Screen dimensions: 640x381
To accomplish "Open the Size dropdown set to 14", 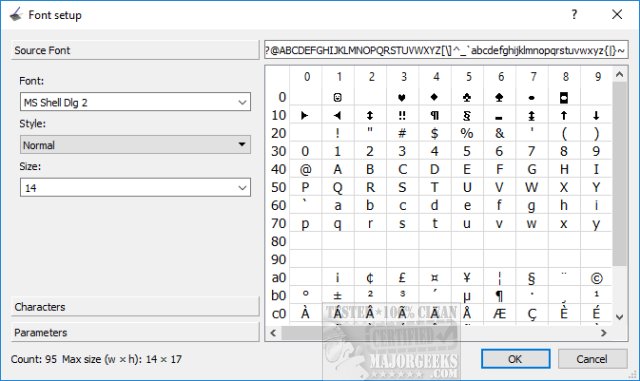I will coord(135,187).
